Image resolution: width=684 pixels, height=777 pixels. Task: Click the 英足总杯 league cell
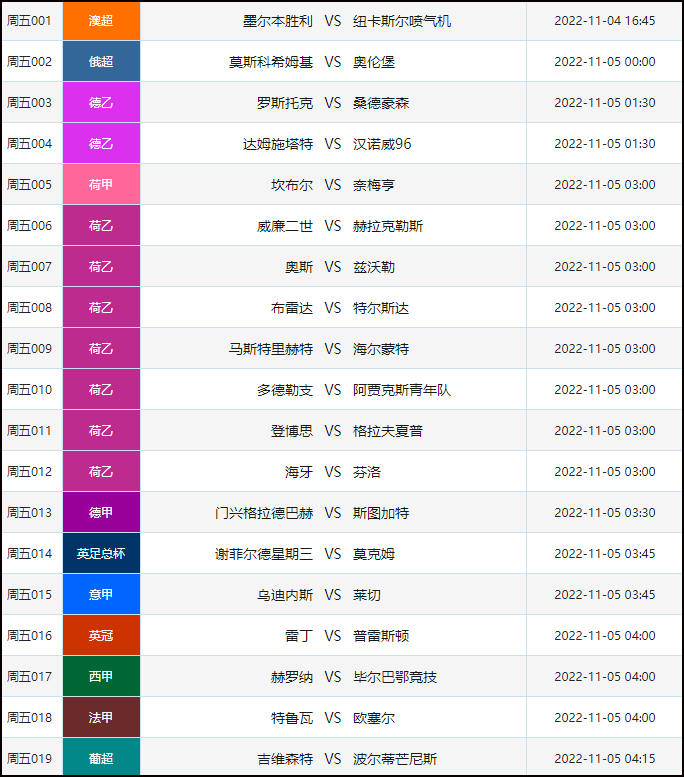point(101,554)
